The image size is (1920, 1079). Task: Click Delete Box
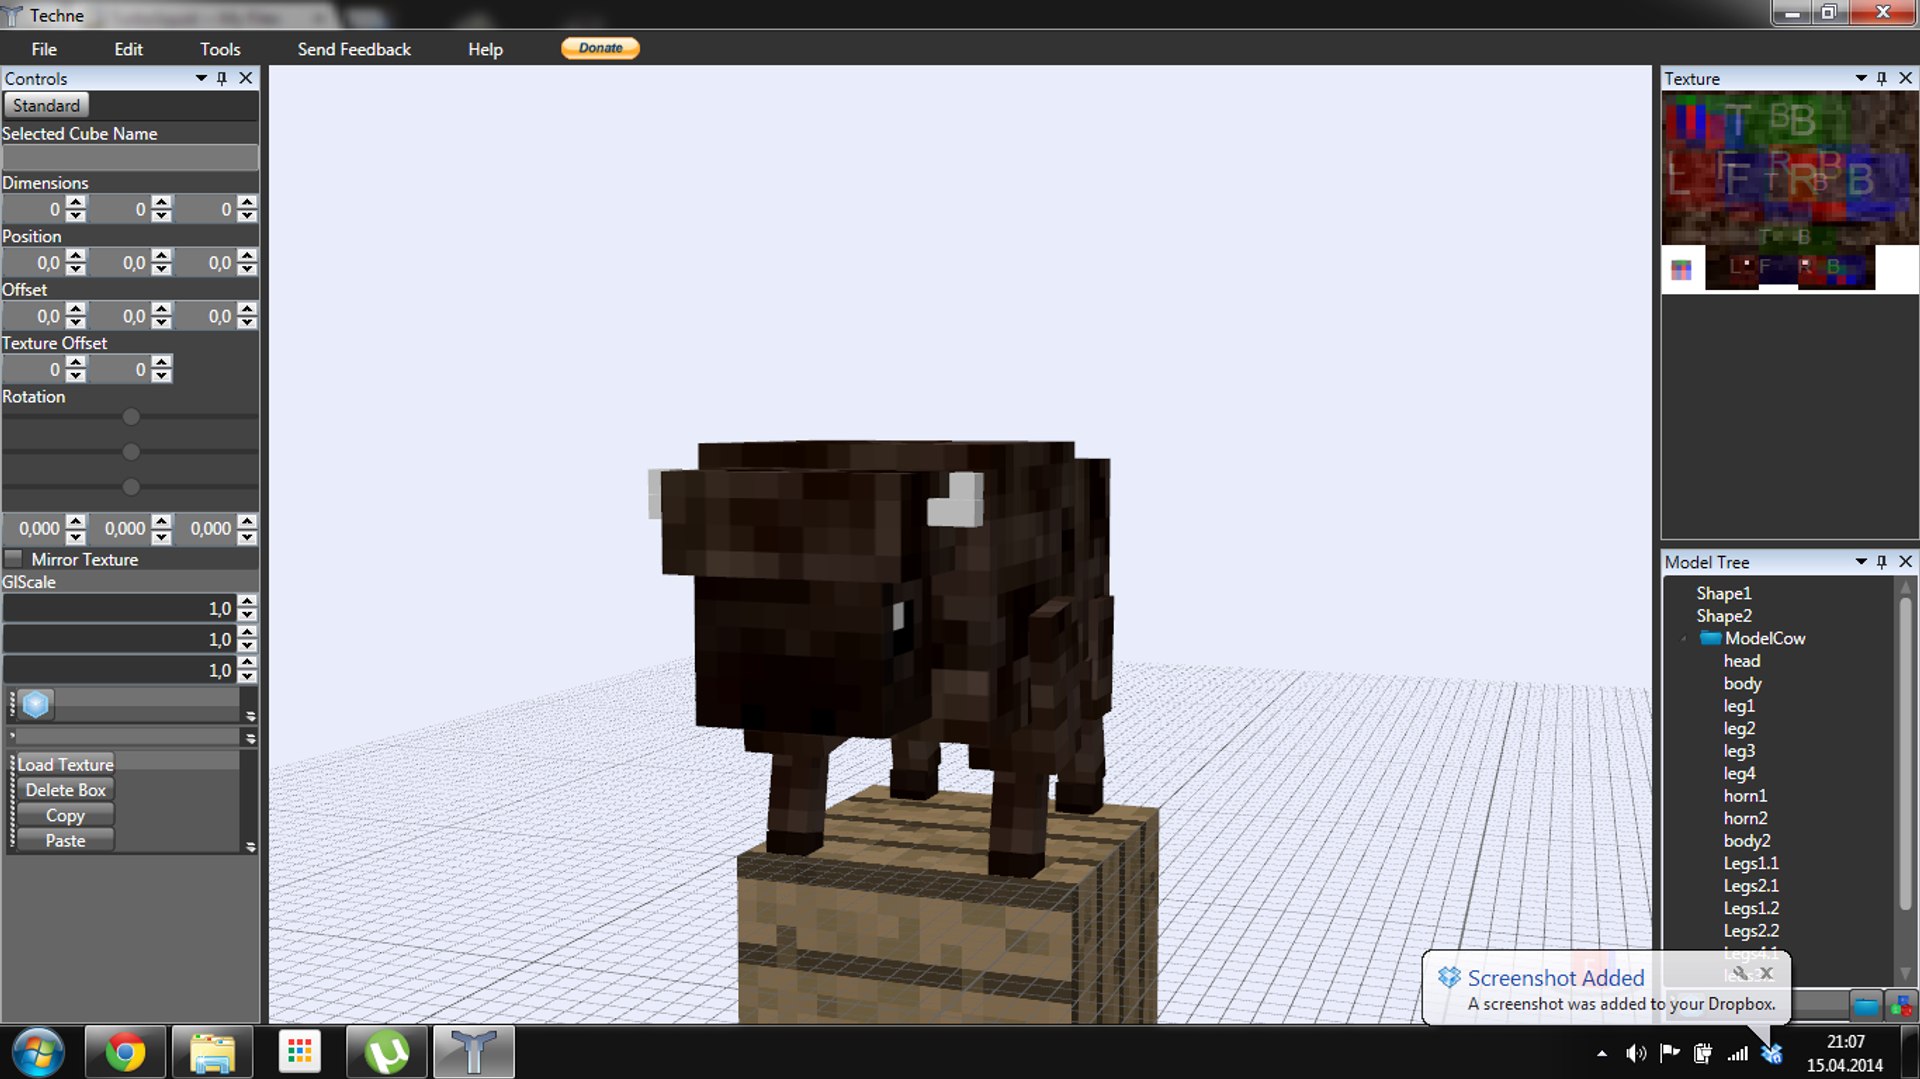point(65,790)
